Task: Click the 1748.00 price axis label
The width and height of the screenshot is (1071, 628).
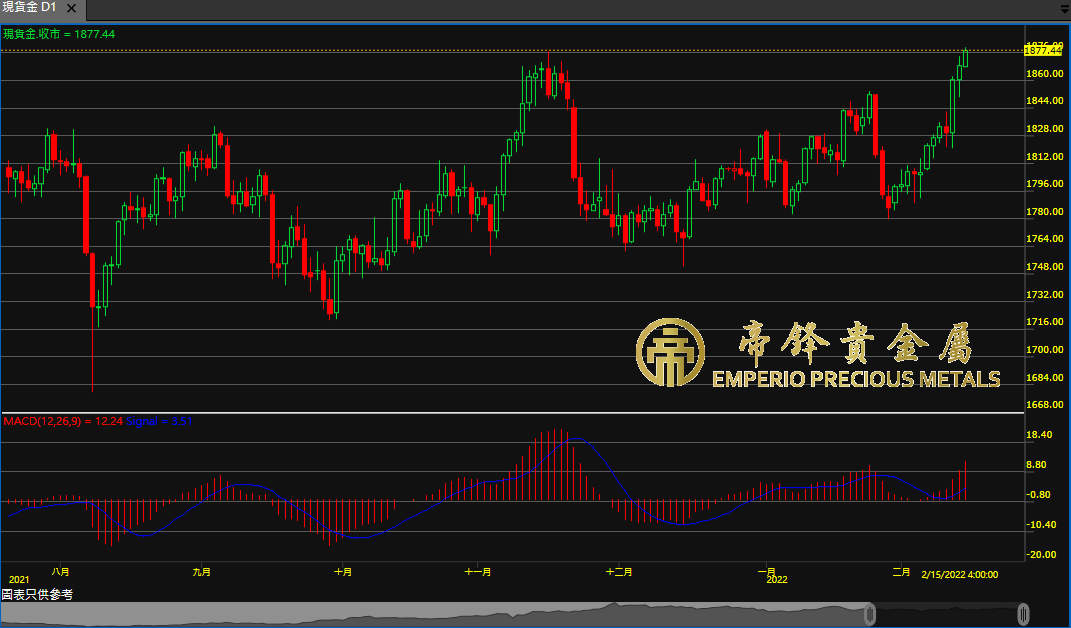Action: point(1045,267)
